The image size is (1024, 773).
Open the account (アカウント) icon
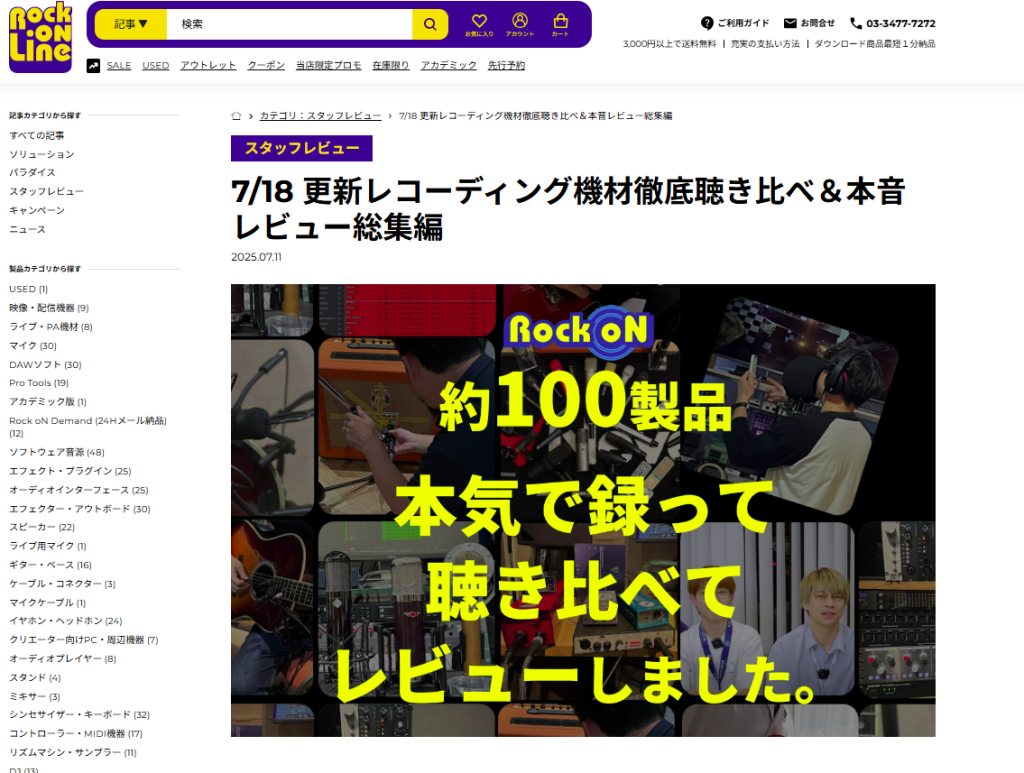(520, 25)
